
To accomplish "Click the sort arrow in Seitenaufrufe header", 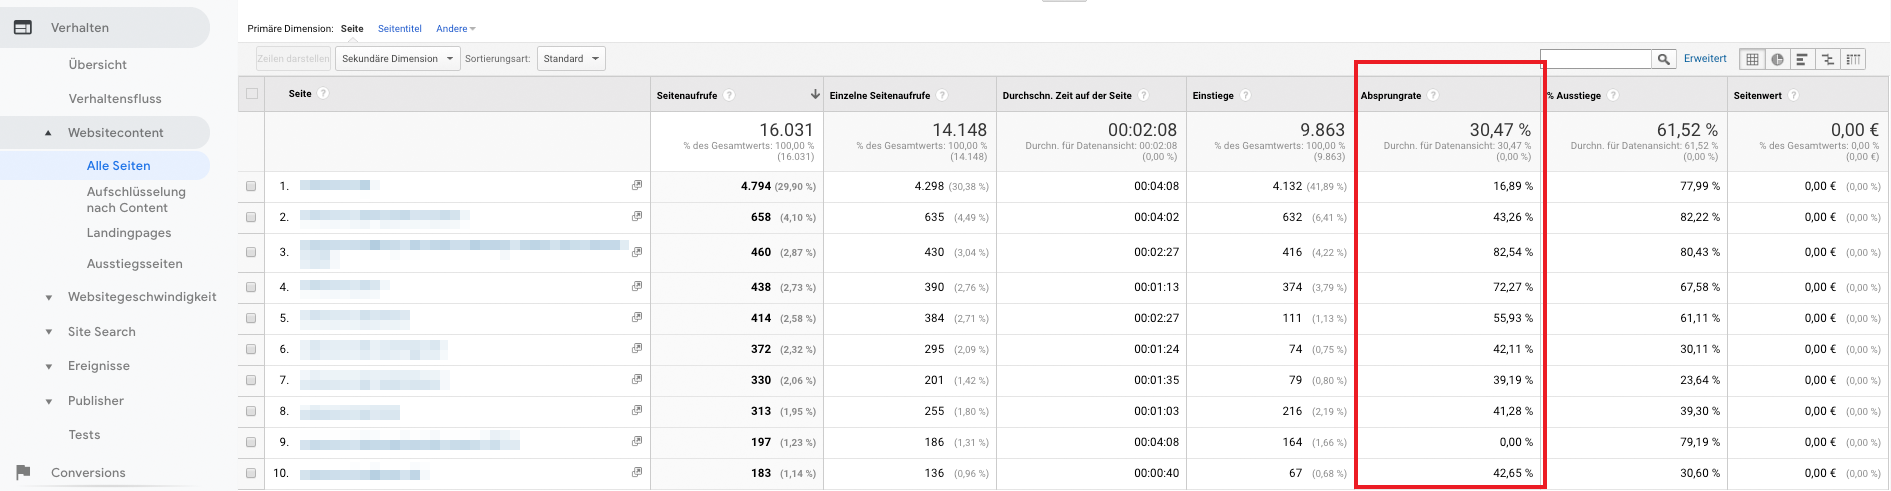I will tap(815, 94).
